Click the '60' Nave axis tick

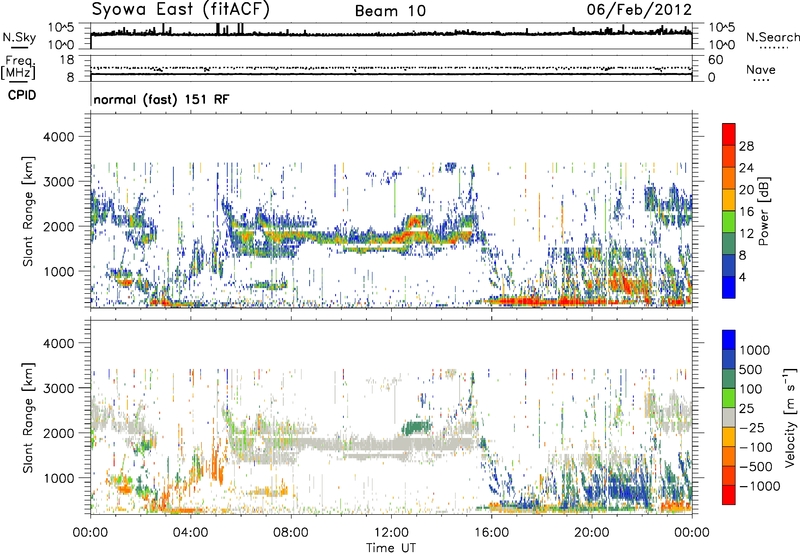point(716,60)
